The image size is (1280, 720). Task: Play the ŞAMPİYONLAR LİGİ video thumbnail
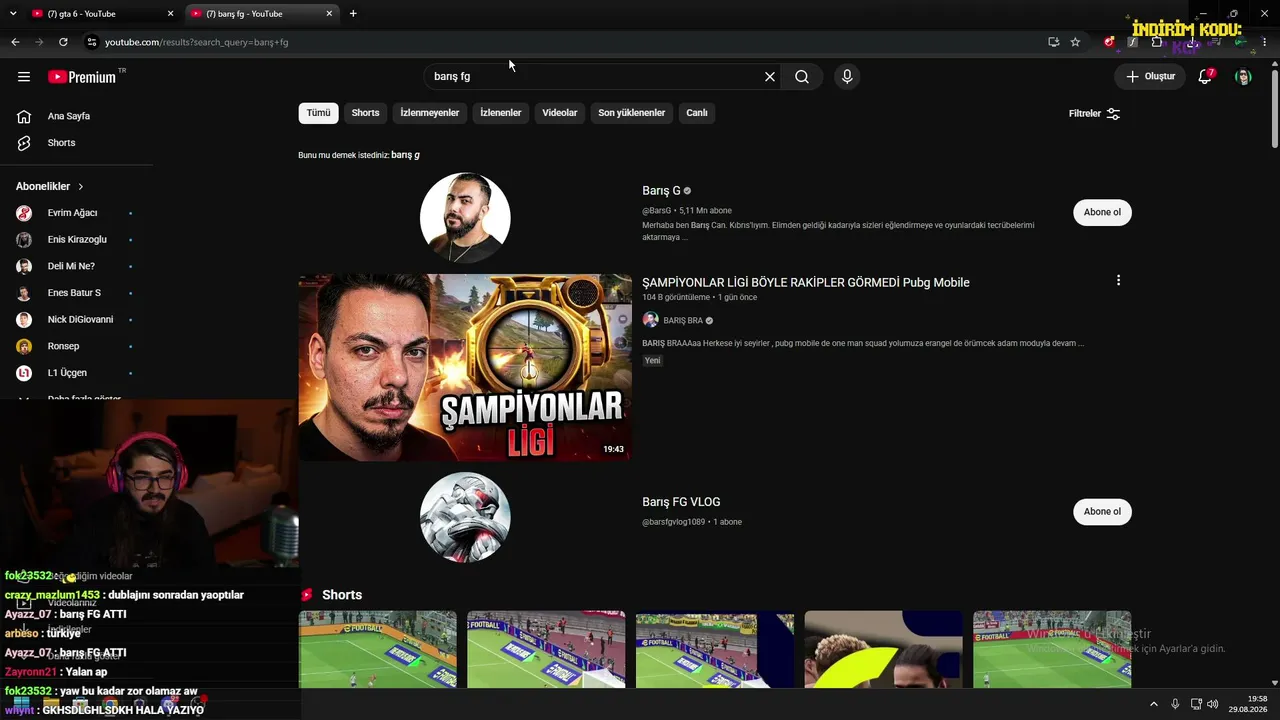pyautogui.click(x=465, y=367)
